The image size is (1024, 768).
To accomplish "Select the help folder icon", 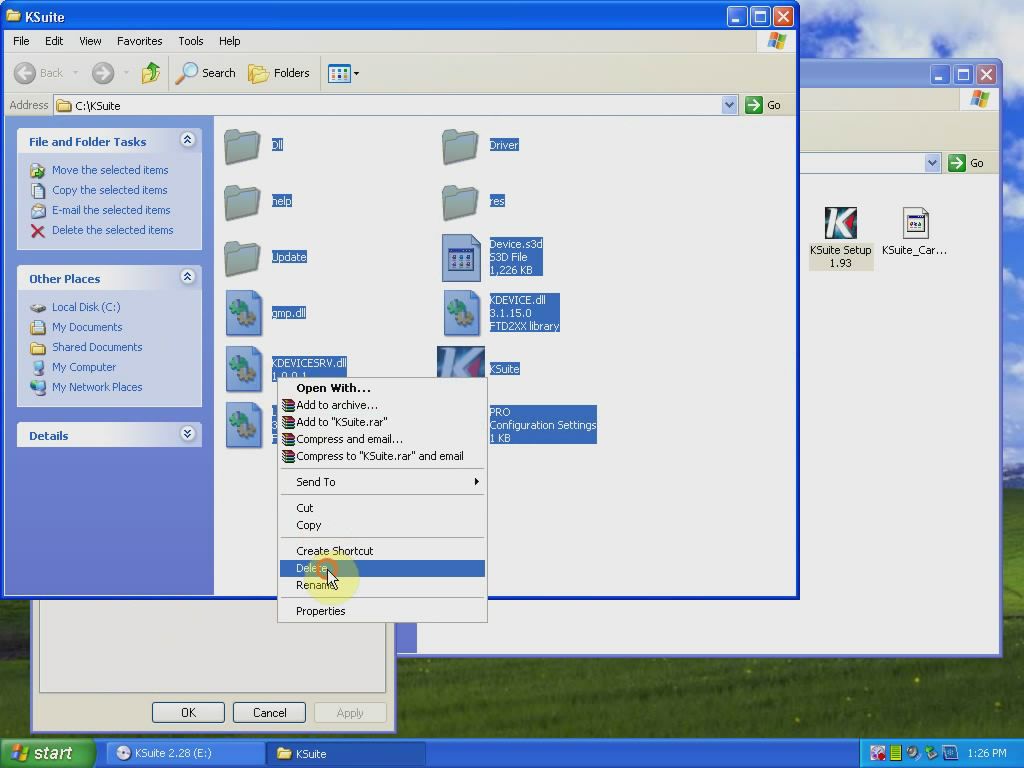I will [242, 202].
